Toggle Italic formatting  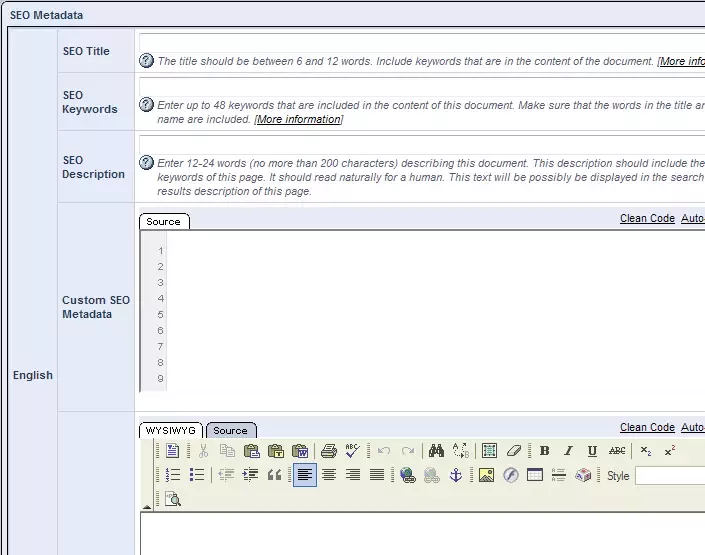pos(568,451)
